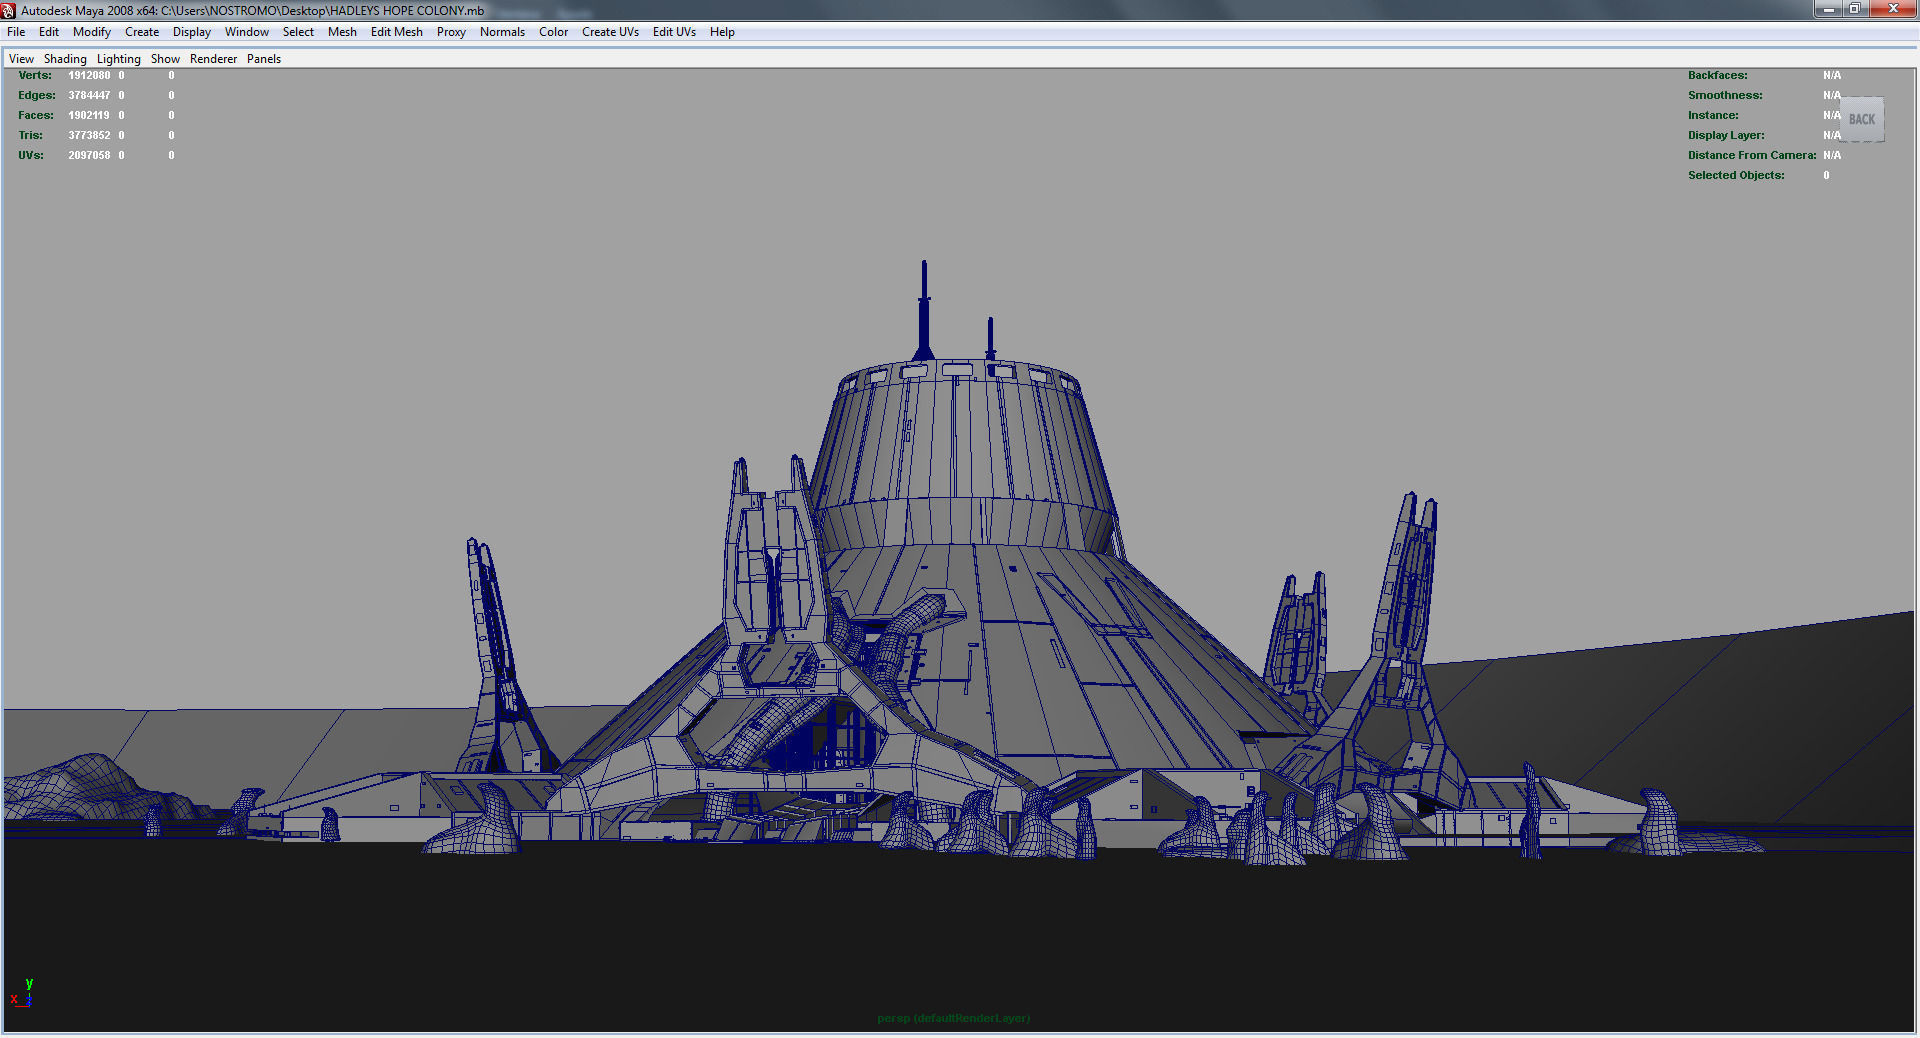Open the Display menu
The image size is (1920, 1038).
192,32
